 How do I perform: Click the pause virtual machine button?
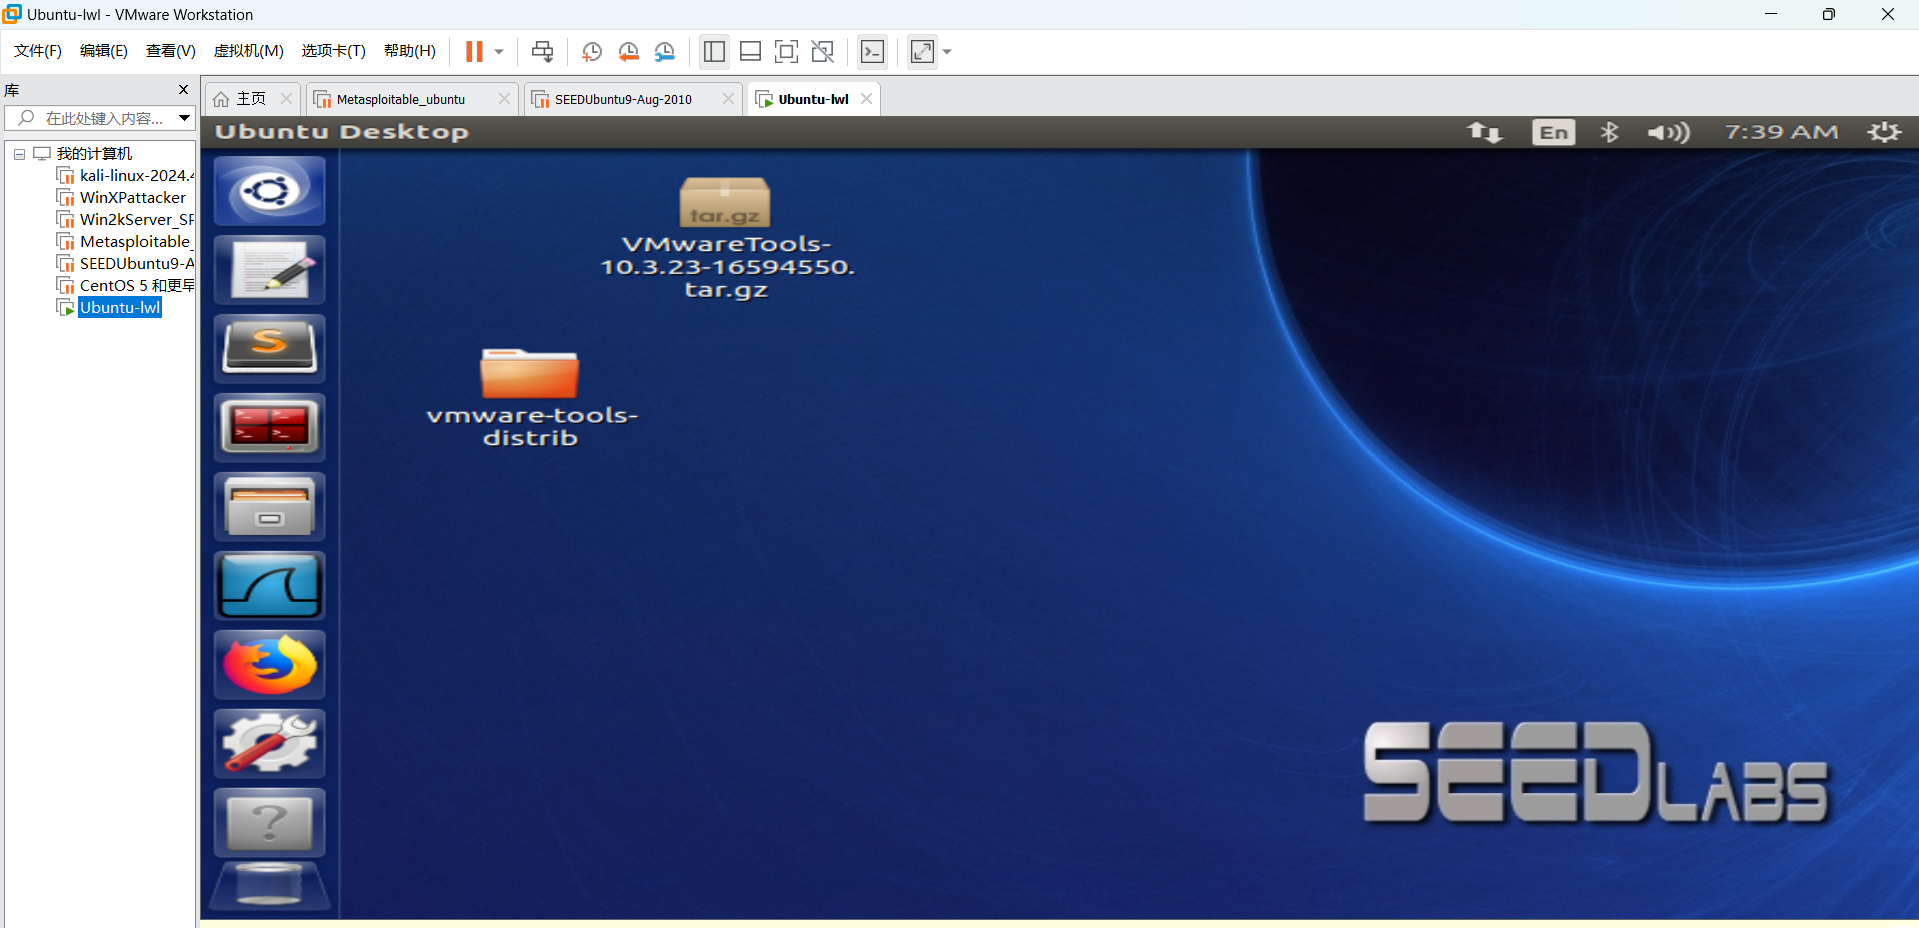[474, 52]
